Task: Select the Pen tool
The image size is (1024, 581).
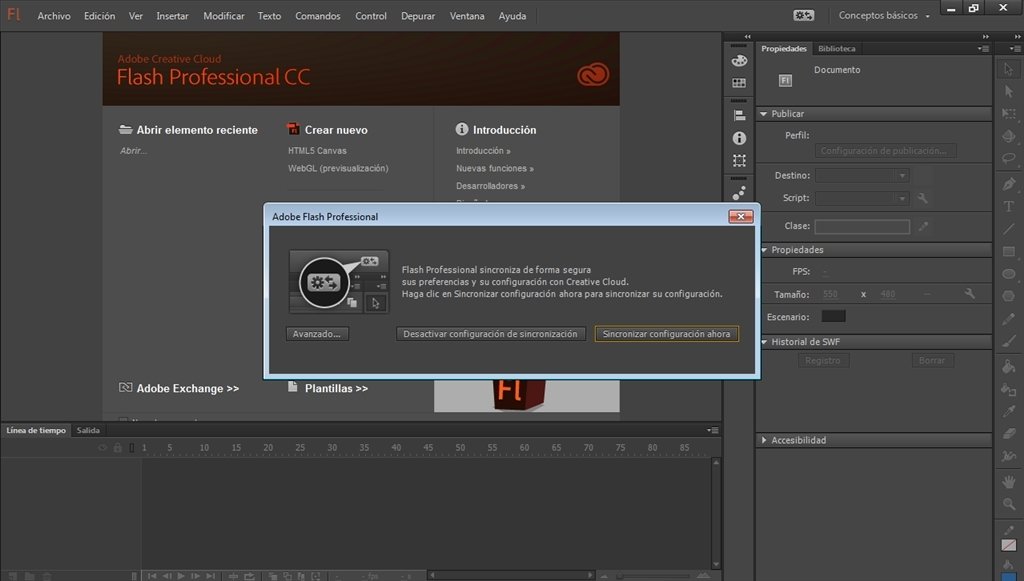Action: [x=1008, y=184]
